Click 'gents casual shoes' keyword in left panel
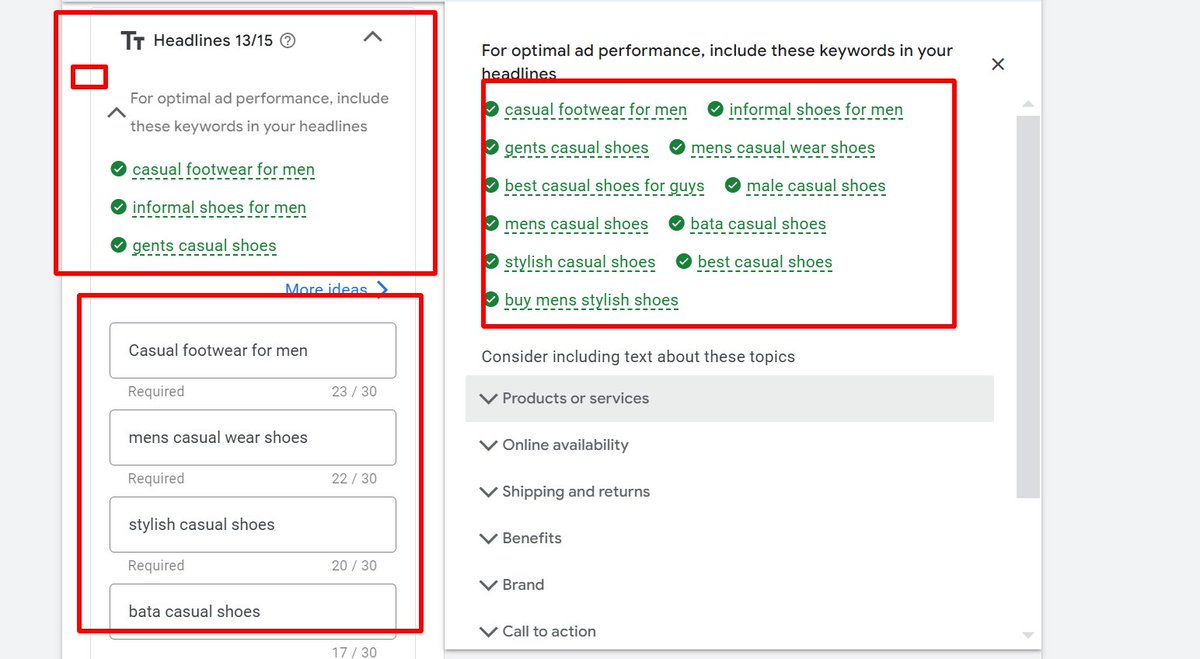This screenshot has height=659, width=1200. tap(204, 245)
